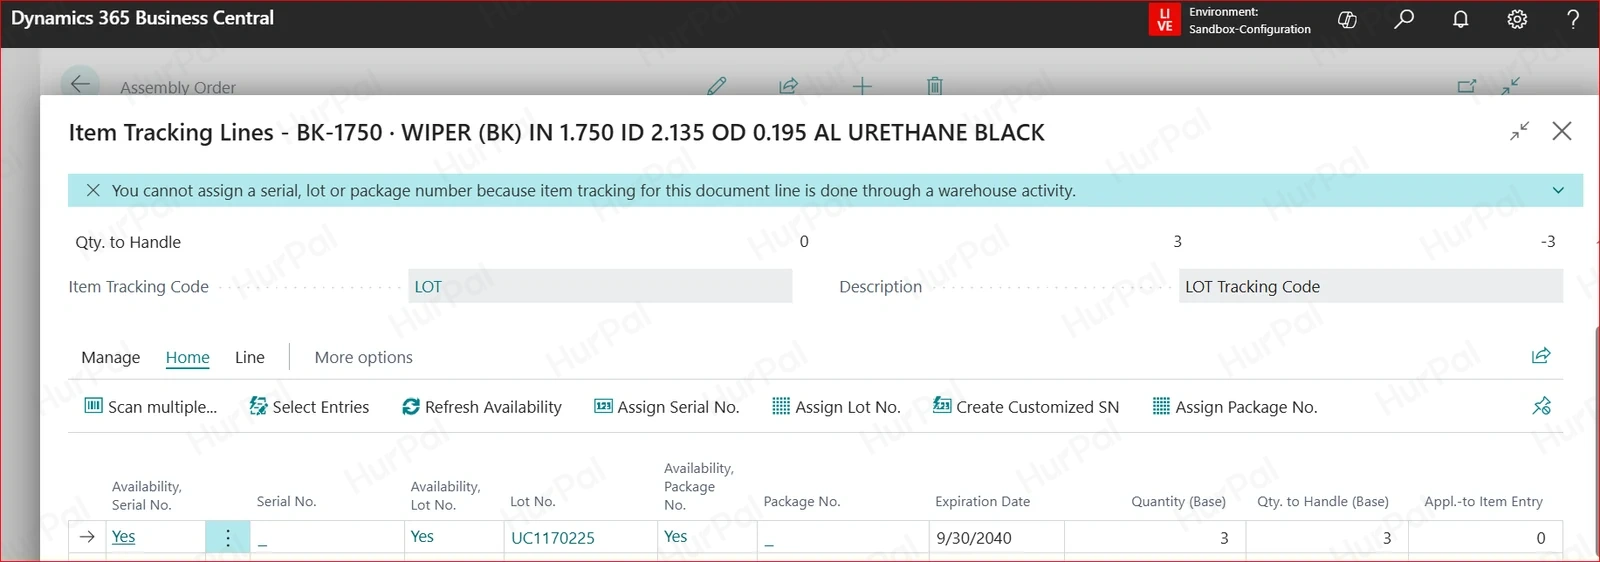Shrink the Item Tracking Lines dialog

pyautogui.click(x=1519, y=131)
